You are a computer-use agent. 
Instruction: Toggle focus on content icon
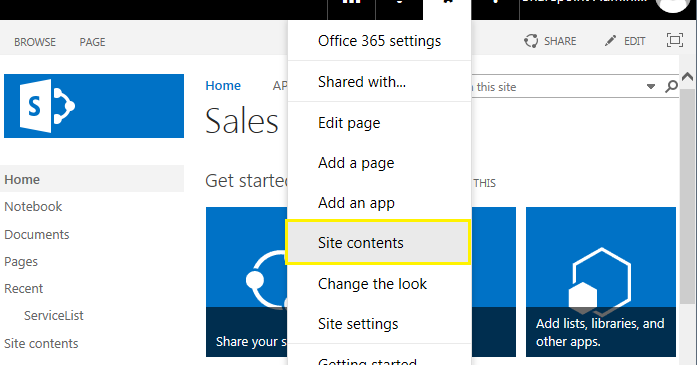click(x=675, y=40)
